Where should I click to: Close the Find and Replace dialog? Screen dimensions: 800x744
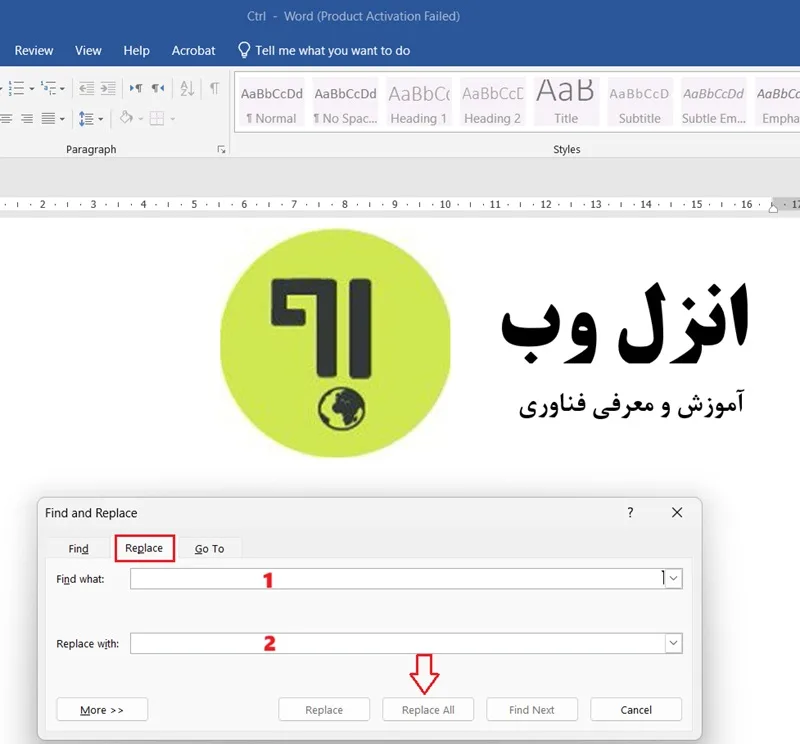coord(677,512)
